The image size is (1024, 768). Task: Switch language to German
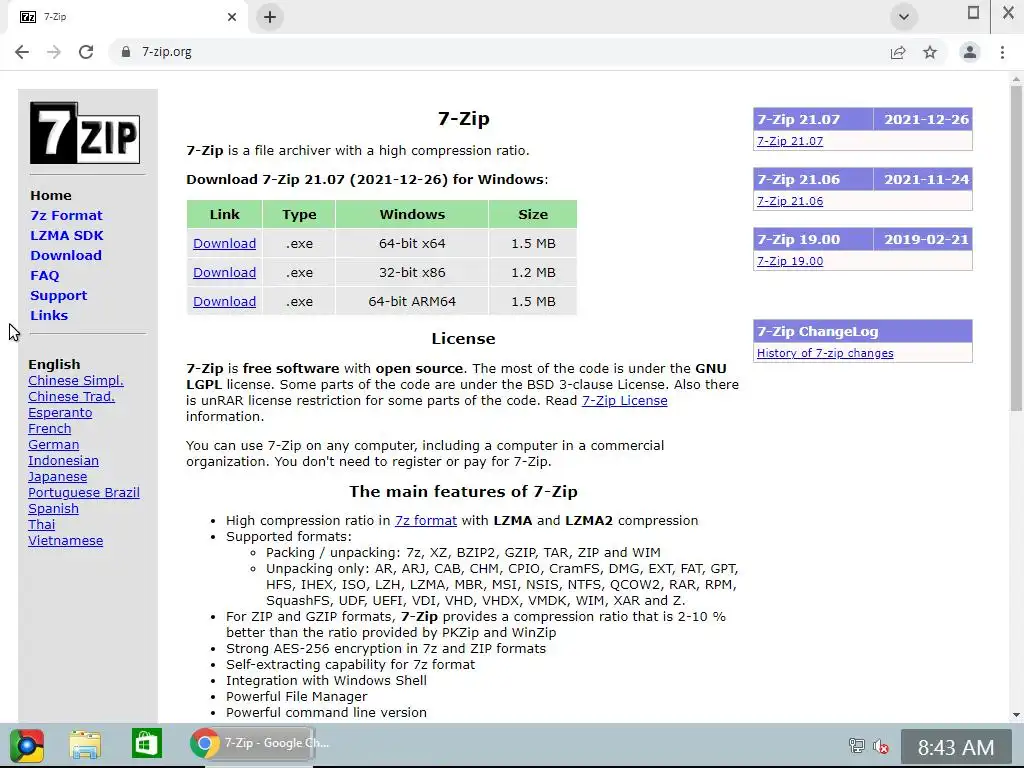click(x=54, y=445)
